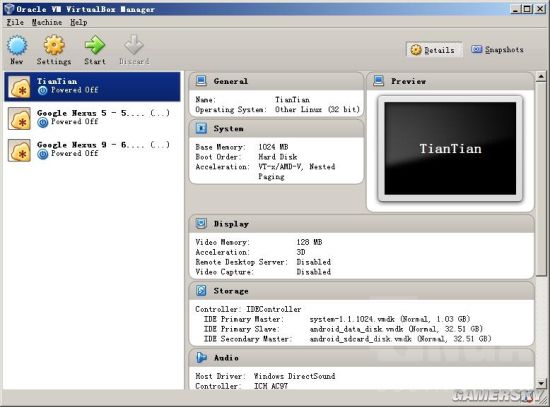Screen dimensions: 550x407
Task: Click the details pane scroll-down arrow
Action: click(x=541, y=383)
